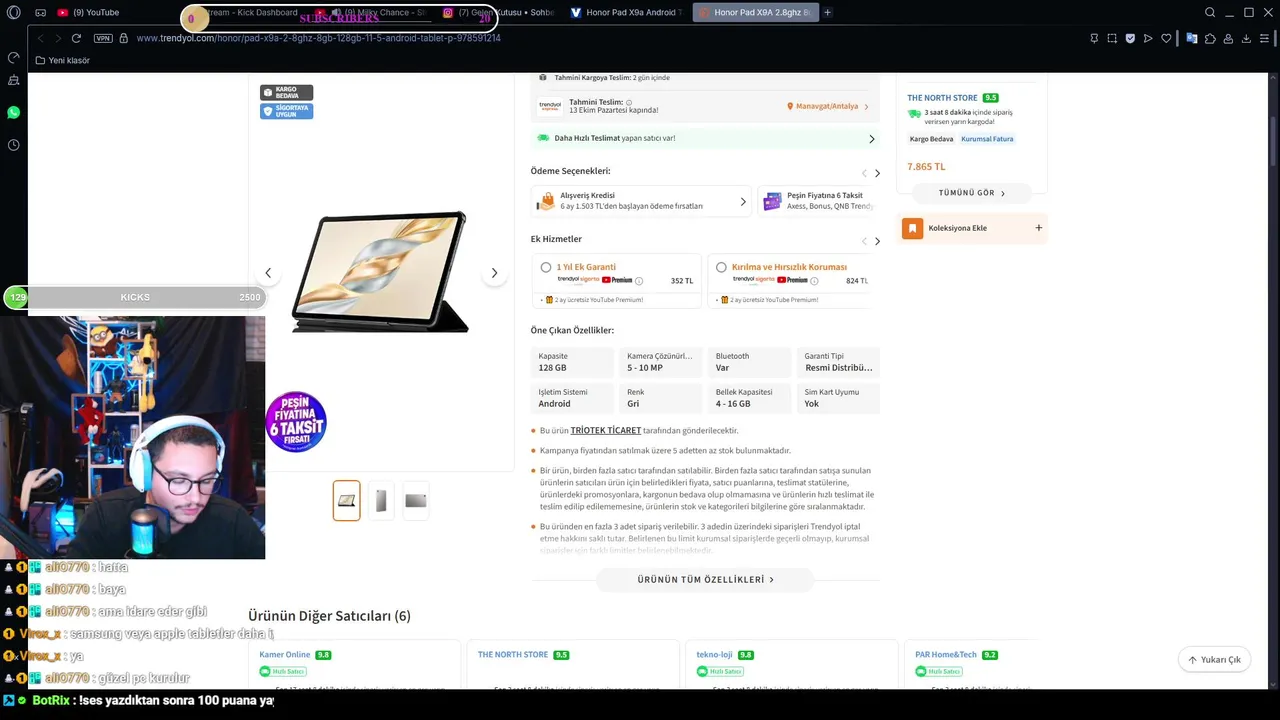Open the Yeni klasör bookmarks folder
Screen dimensions: 1280x720
(x=62, y=60)
